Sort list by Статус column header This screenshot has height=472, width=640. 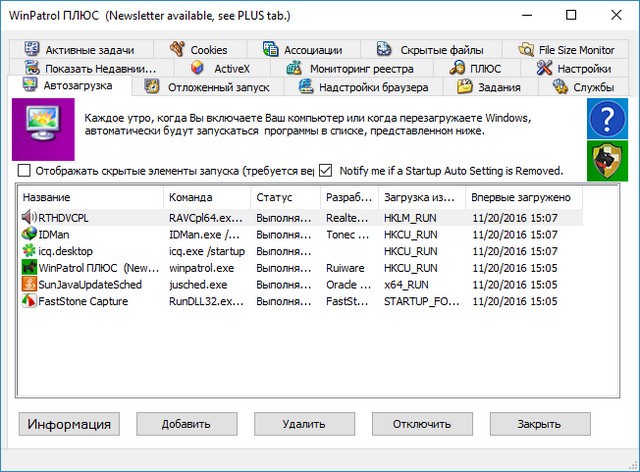(x=283, y=197)
